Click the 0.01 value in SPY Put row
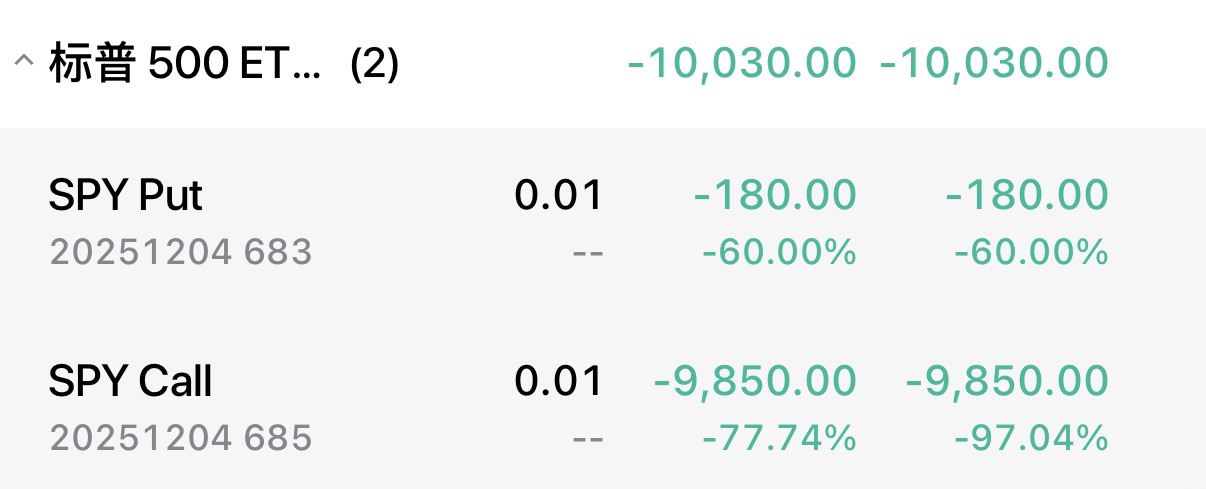 coord(559,195)
